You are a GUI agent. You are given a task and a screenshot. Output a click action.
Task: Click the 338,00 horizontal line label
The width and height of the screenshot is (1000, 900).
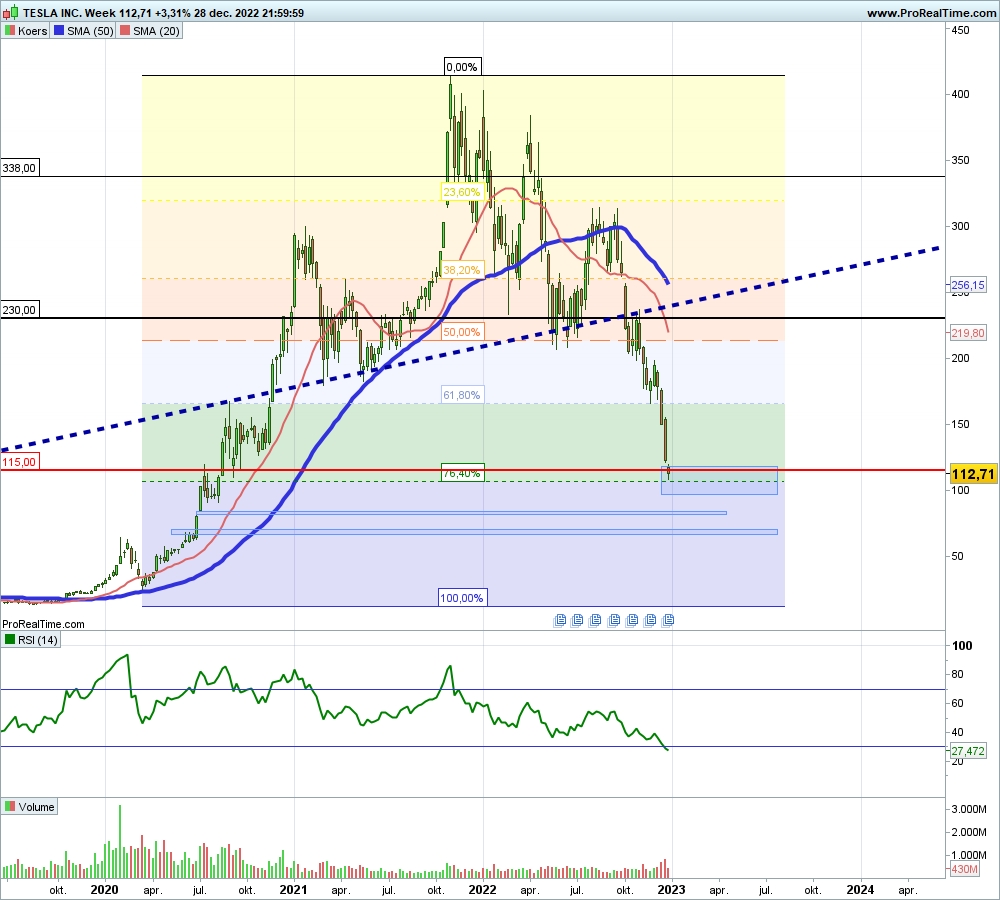(x=20, y=168)
